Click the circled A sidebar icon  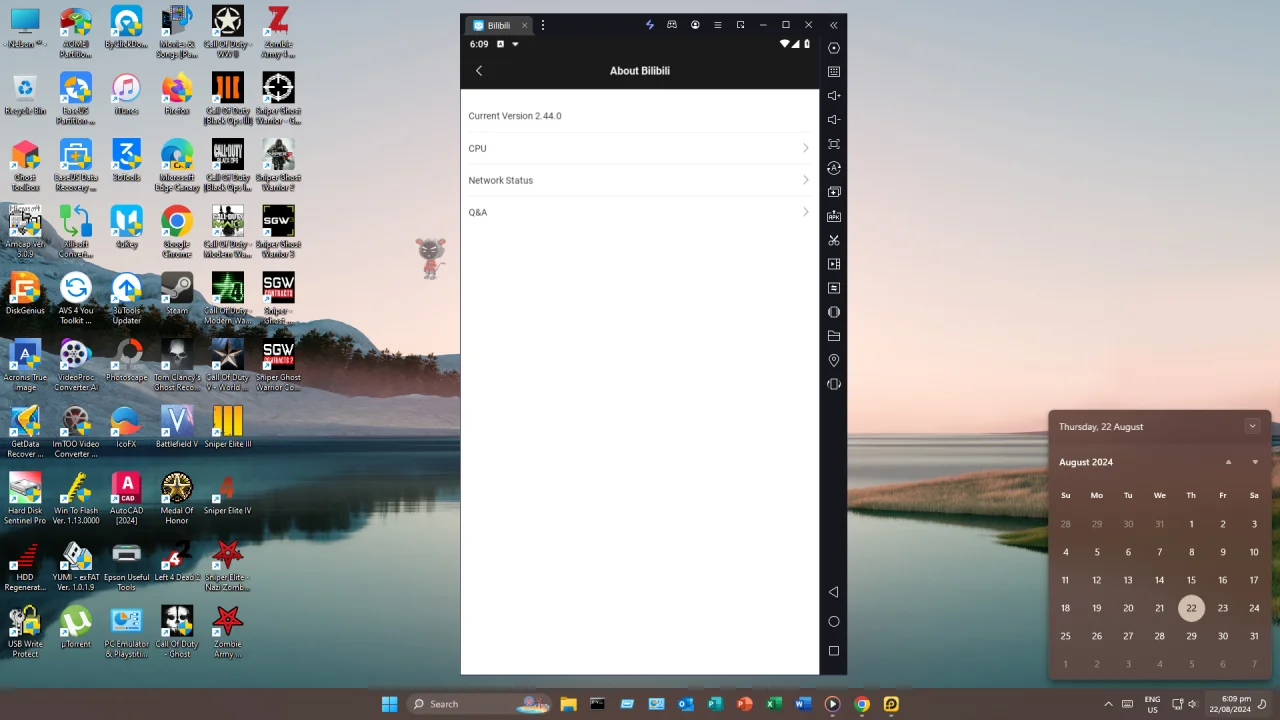tap(834, 168)
